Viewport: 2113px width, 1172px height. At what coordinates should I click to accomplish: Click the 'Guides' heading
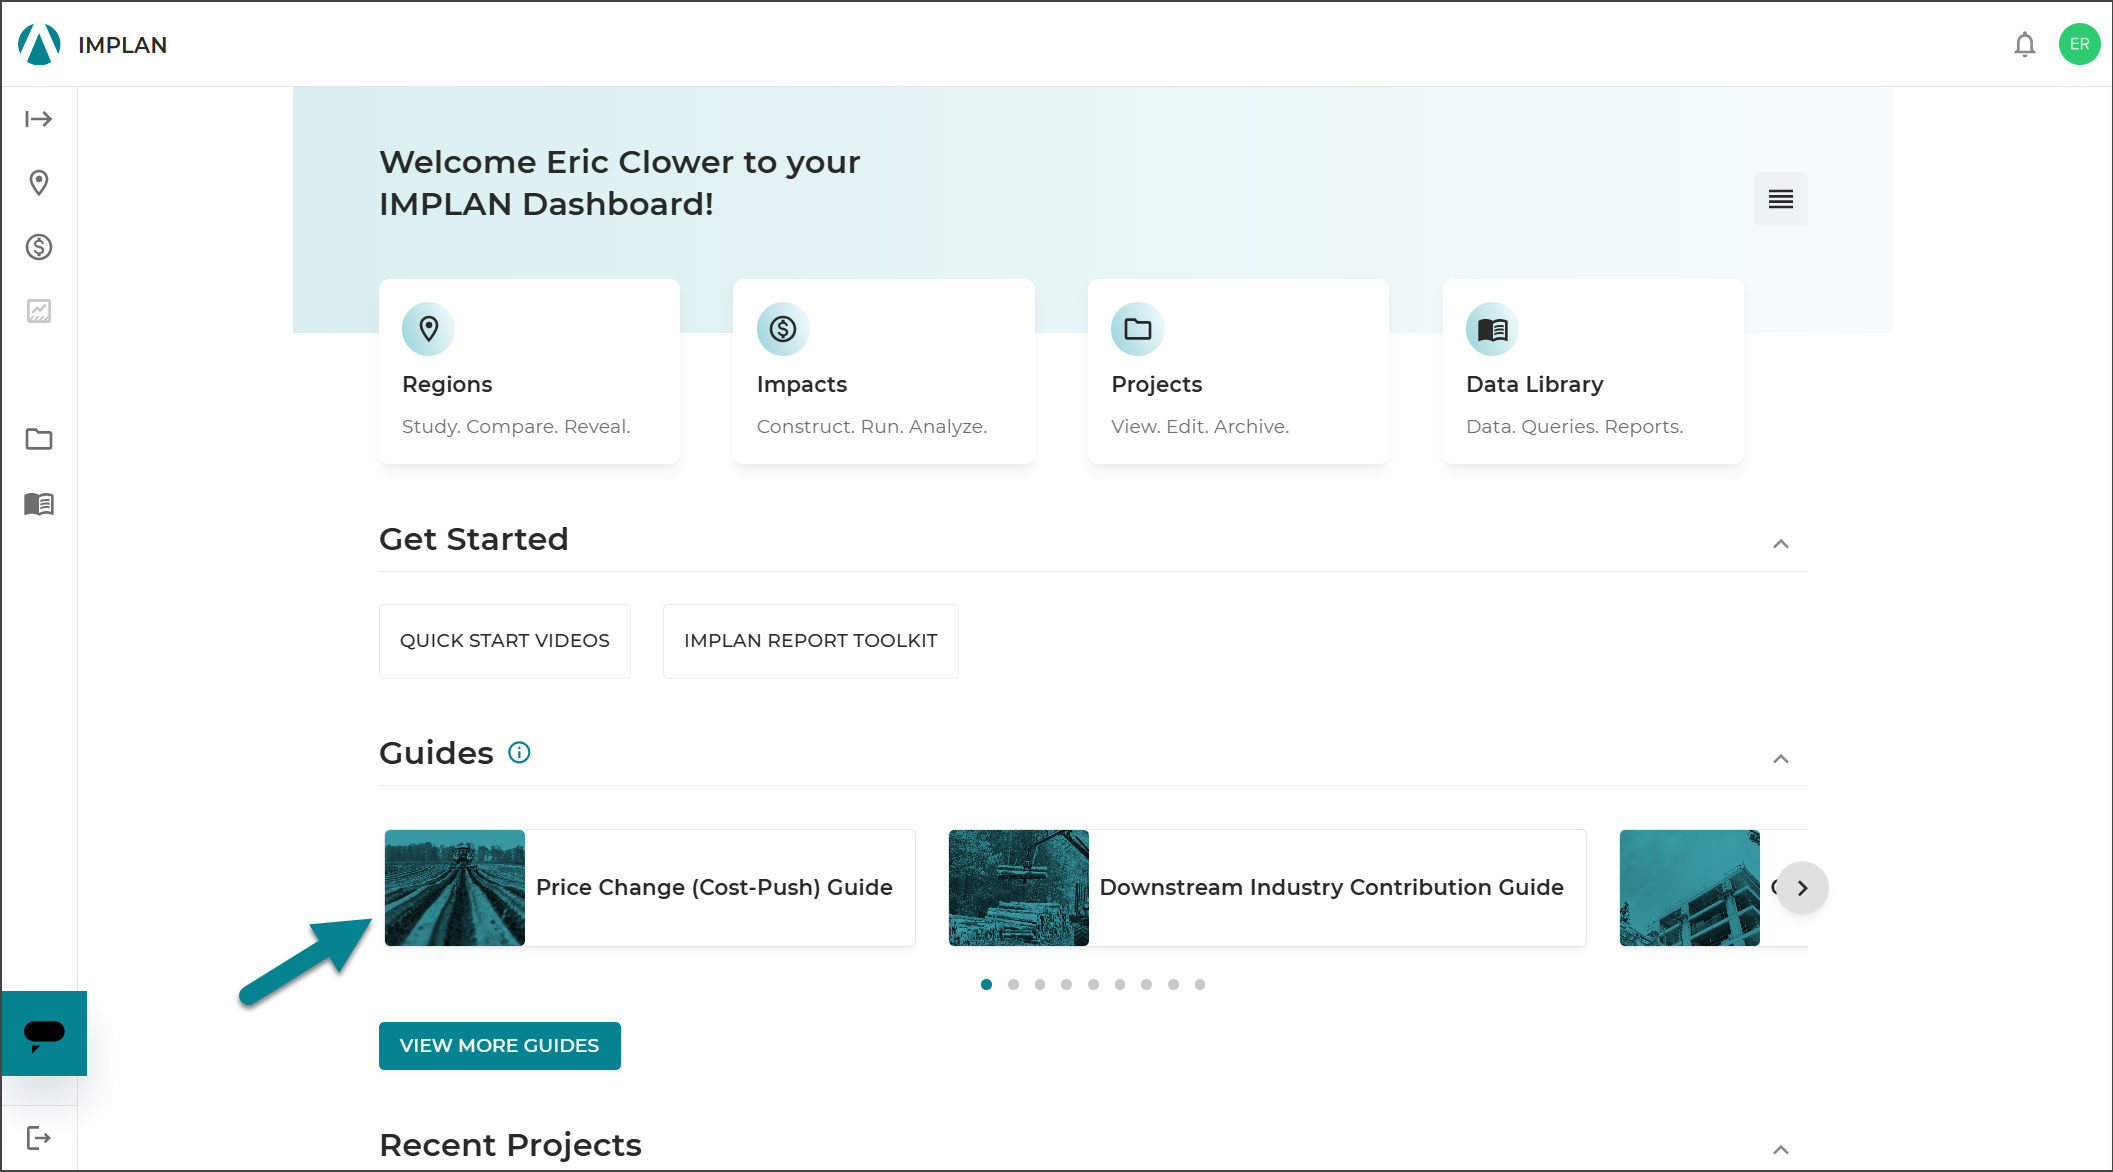[x=437, y=753]
